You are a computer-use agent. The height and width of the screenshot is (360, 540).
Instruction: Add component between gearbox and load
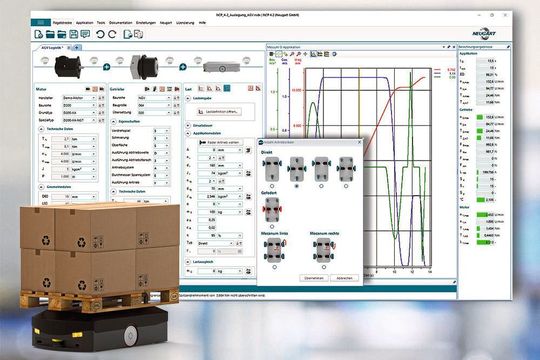click(183, 67)
